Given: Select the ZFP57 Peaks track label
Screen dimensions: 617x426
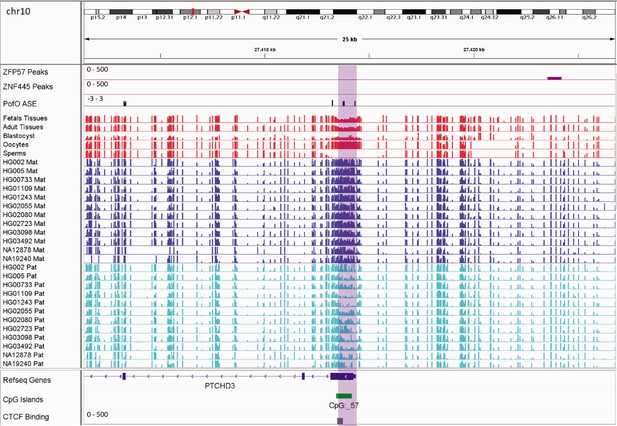Looking at the screenshot, I should pos(26,72).
